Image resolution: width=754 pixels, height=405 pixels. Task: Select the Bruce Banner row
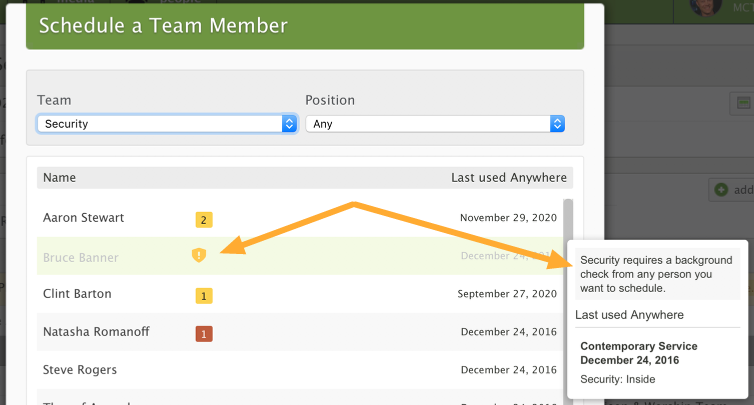(300, 256)
